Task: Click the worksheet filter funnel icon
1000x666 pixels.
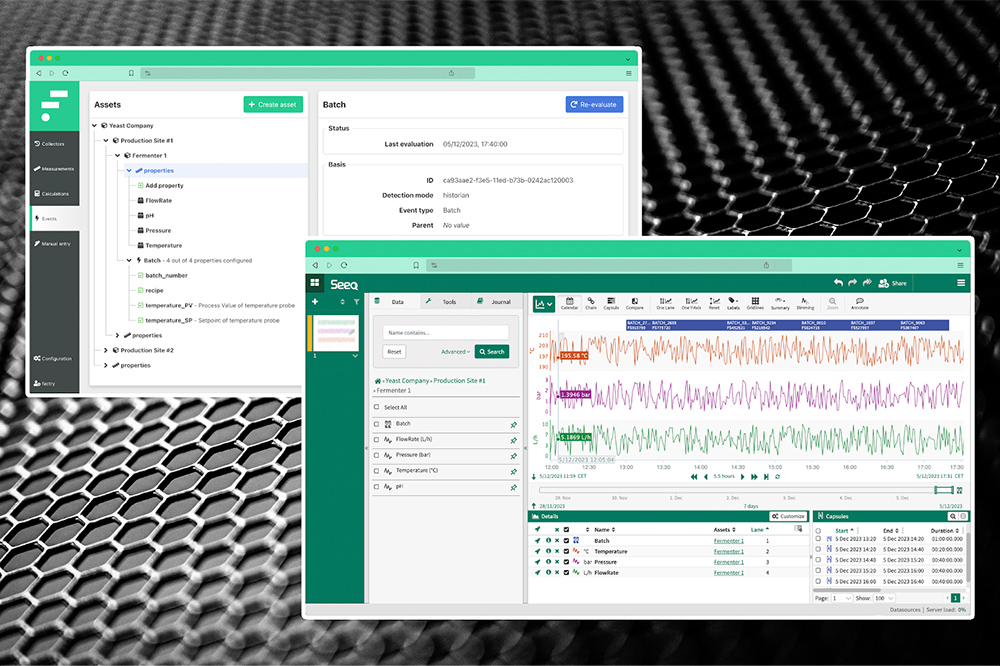Action: (x=357, y=302)
